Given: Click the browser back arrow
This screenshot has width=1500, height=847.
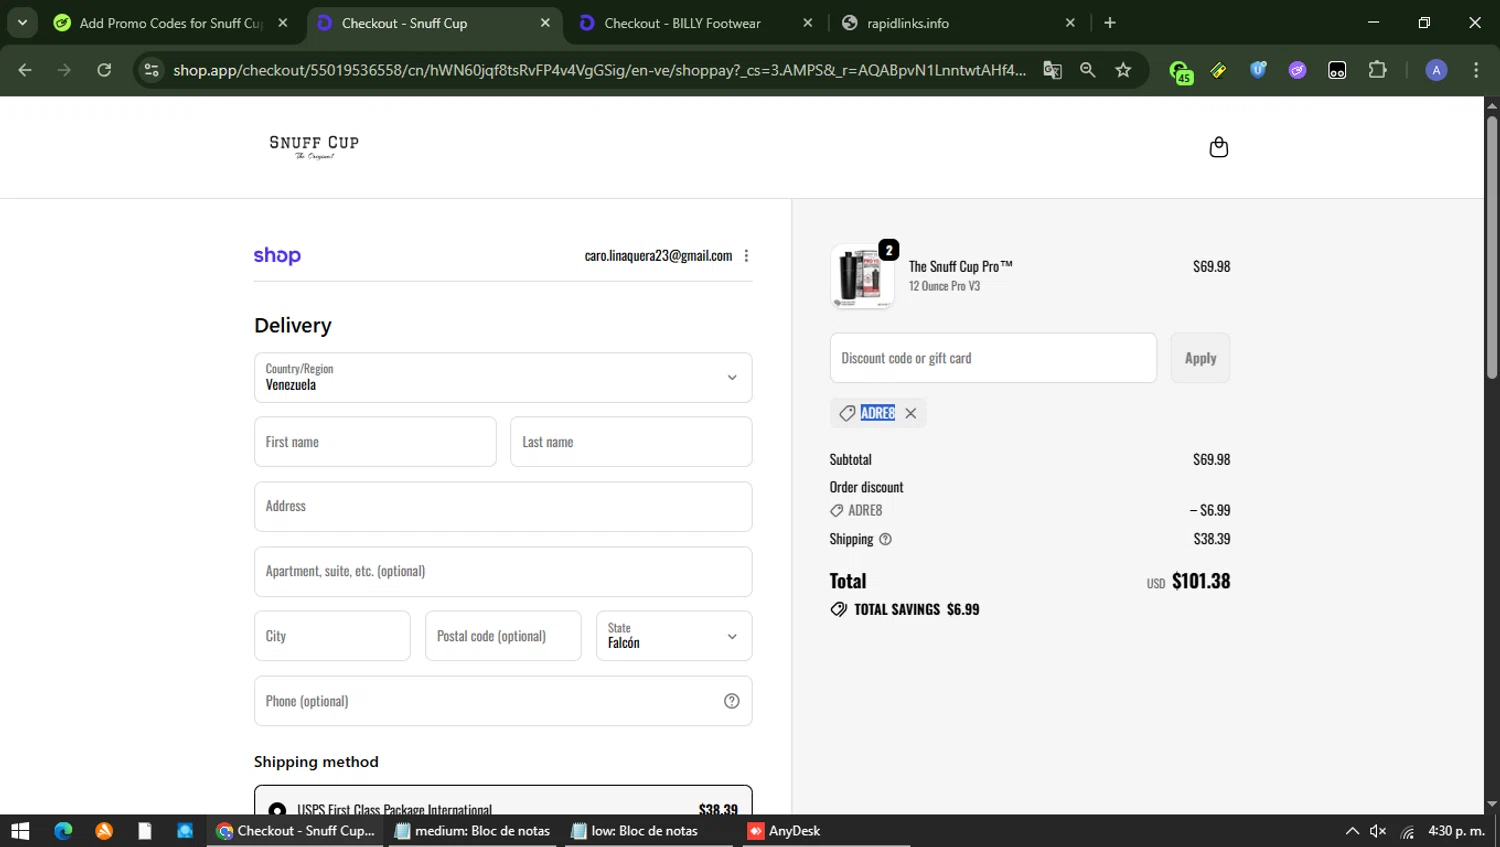Looking at the screenshot, I should (25, 70).
